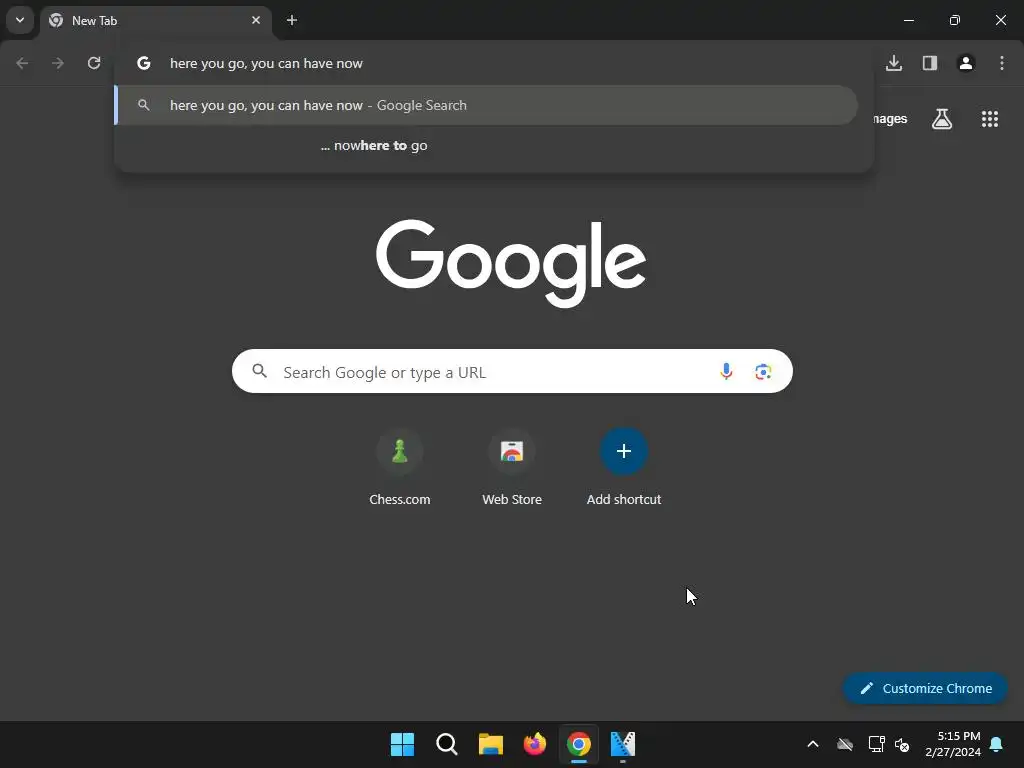Viewport: 1024px width, 768px height.
Task: Launch Firefox from taskbar
Action: 535,744
